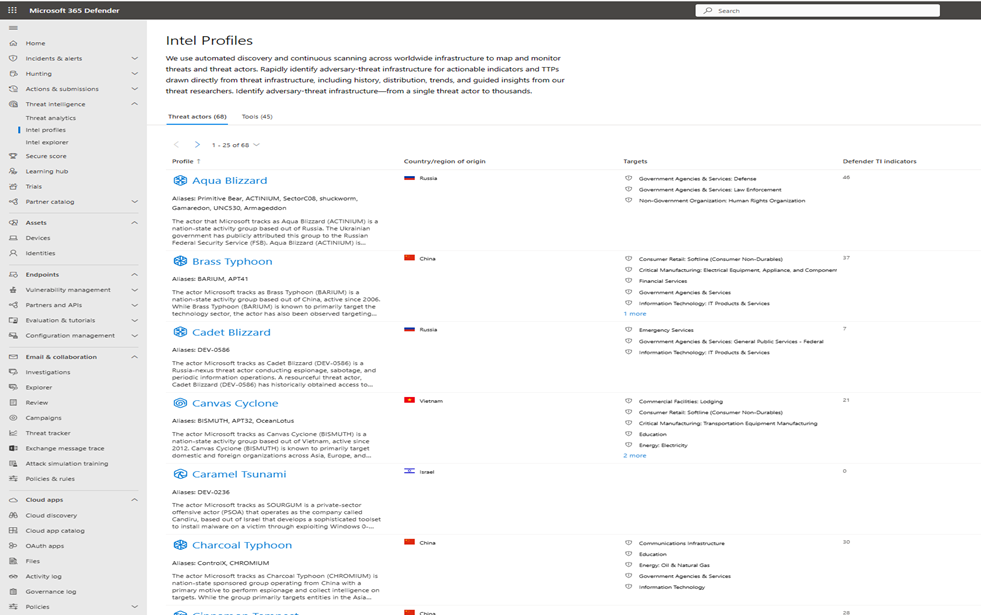Click the Country/region of origin column header
The image size is (981, 615).
pyautogui.click(x=445, y=161)
